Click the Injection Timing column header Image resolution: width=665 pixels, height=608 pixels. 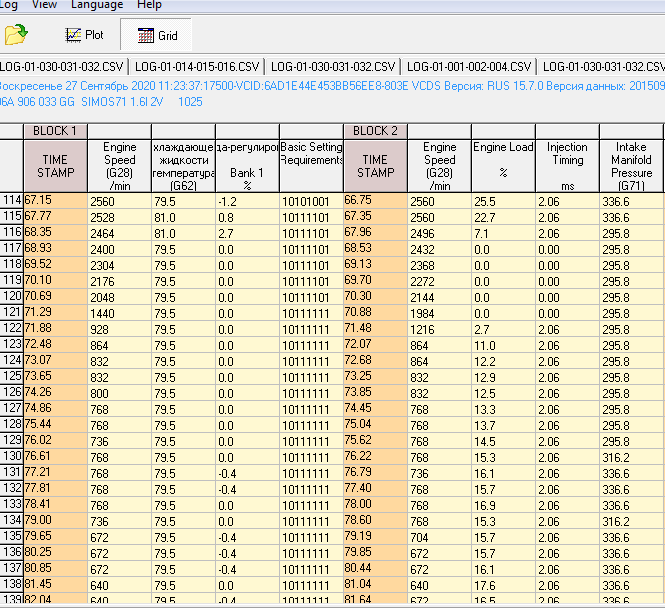pyautogui.click(x=567, y=166)
